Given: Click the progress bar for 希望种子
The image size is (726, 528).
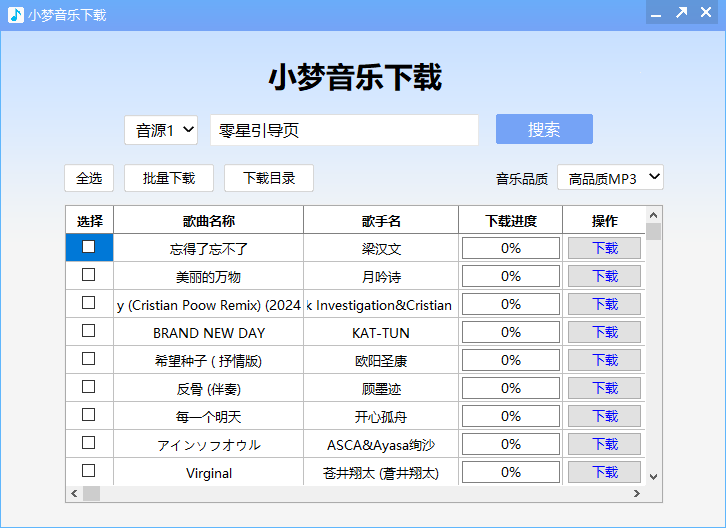Looking at the screenshot, I should click(x=511, y=360).
